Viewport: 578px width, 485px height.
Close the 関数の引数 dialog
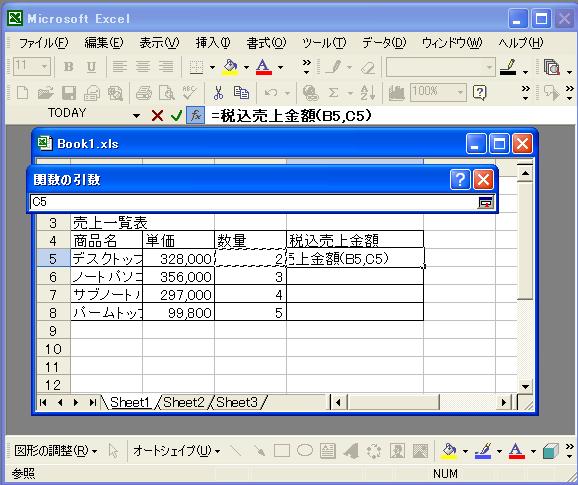(x=483, y=180)
